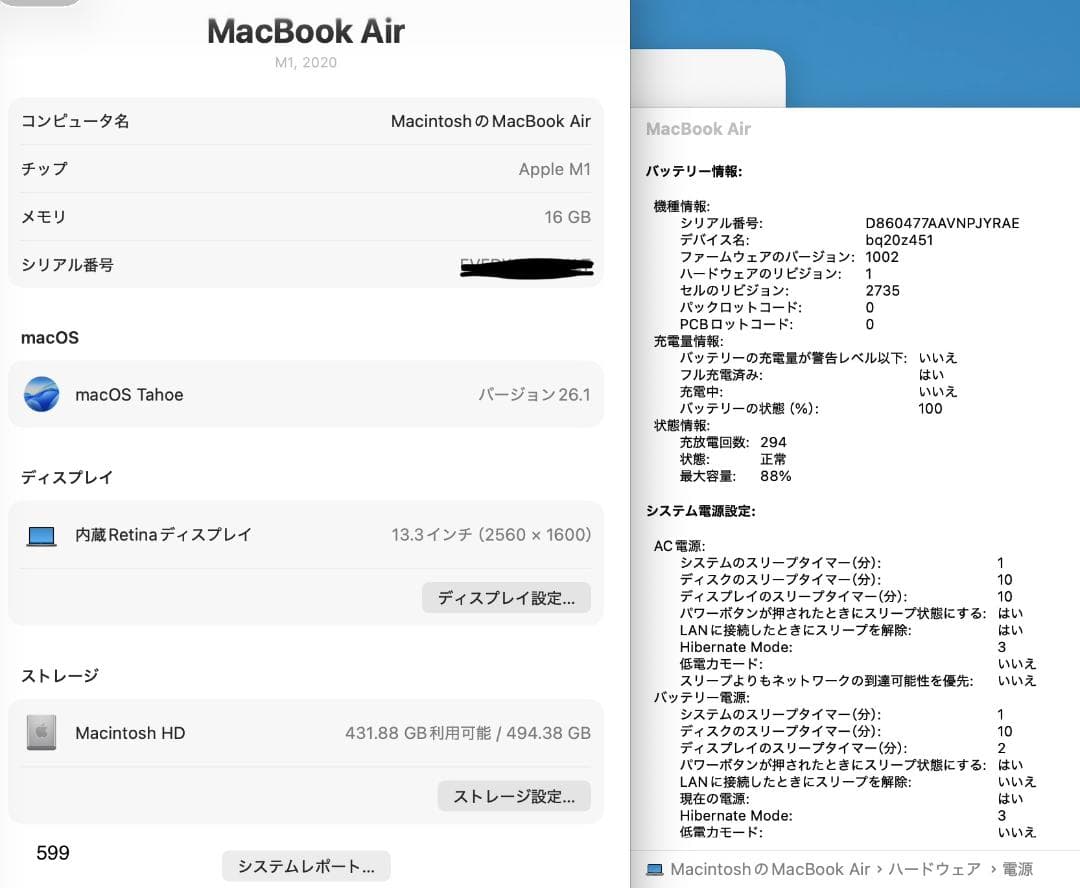Click the Macintosh HD drive icon
This screenshot has width=1080, height=888.
tap(41, 732)
